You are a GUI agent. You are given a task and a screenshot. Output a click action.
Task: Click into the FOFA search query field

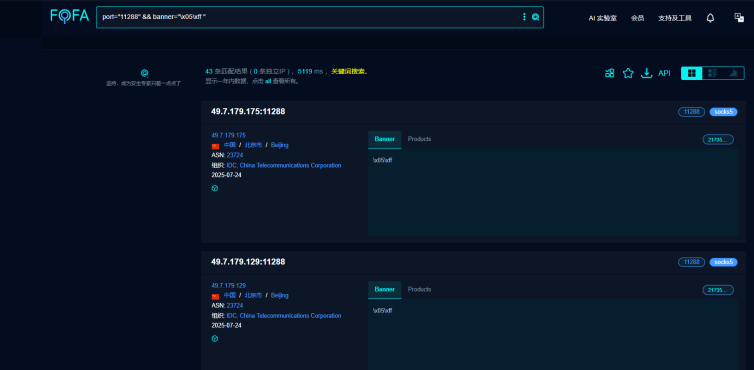click(308, 17)
